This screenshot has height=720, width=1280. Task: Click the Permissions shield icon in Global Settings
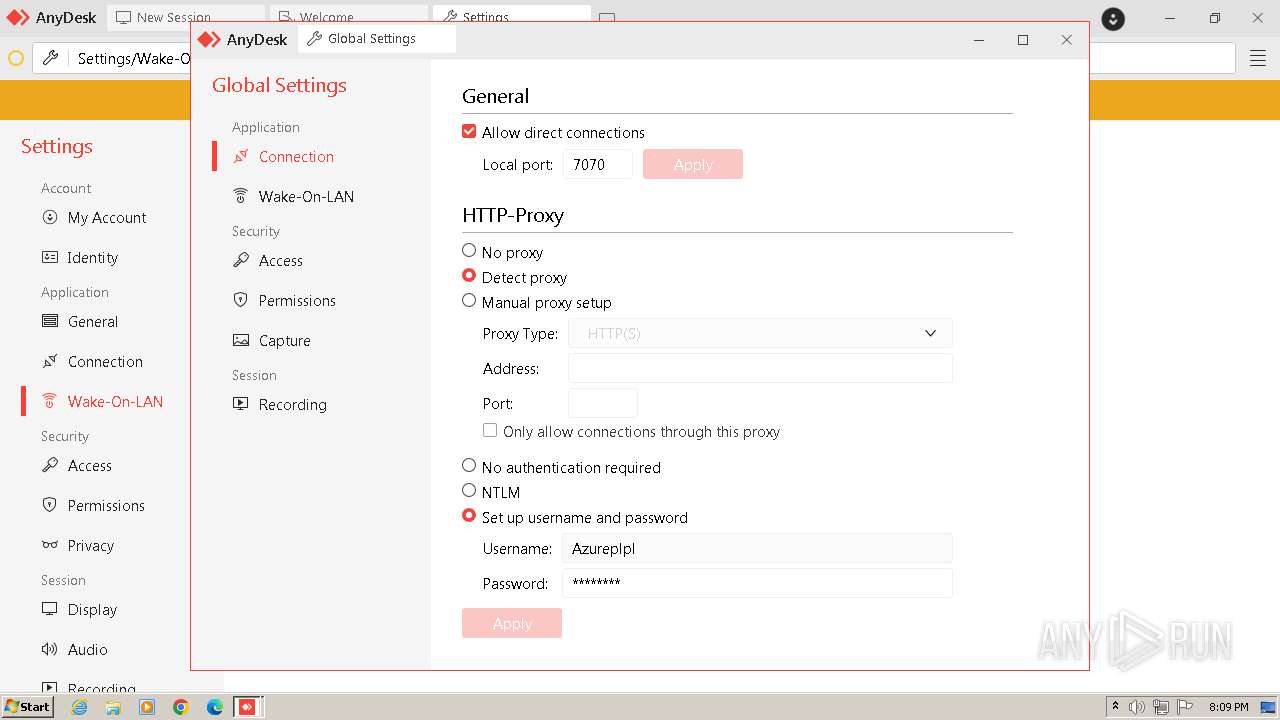point(241,300)
